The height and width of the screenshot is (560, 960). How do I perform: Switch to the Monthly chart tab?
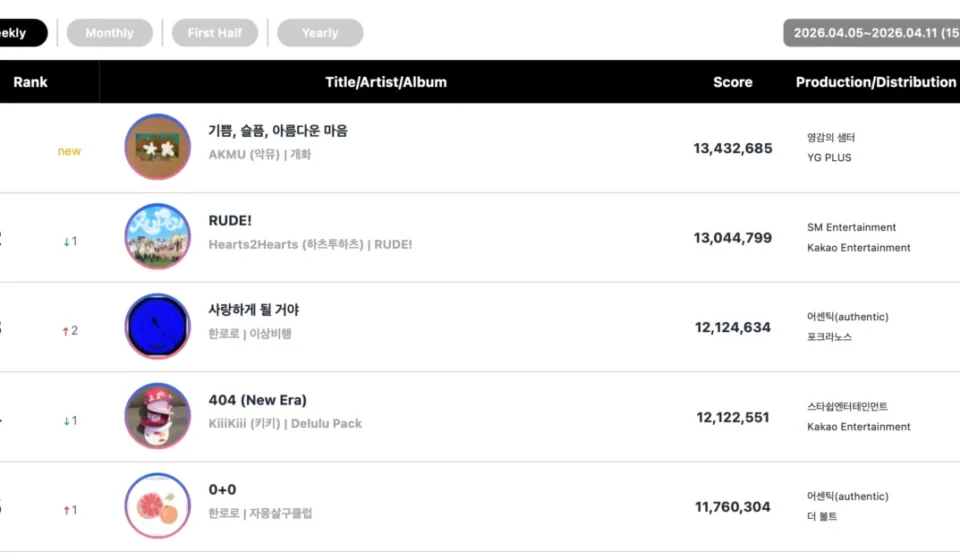tap(110, 33)
